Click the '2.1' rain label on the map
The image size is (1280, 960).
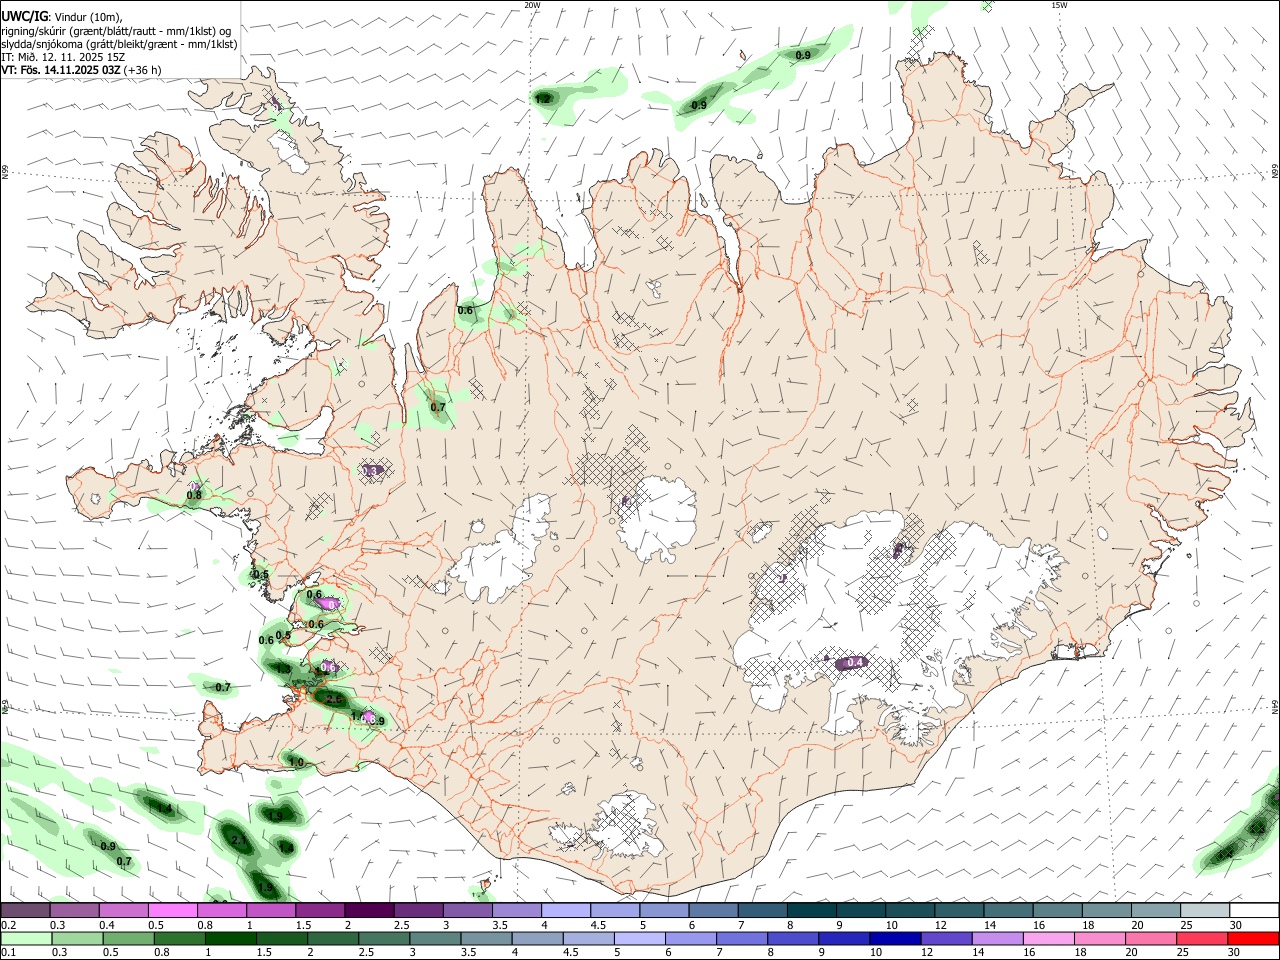click(239, 840)
